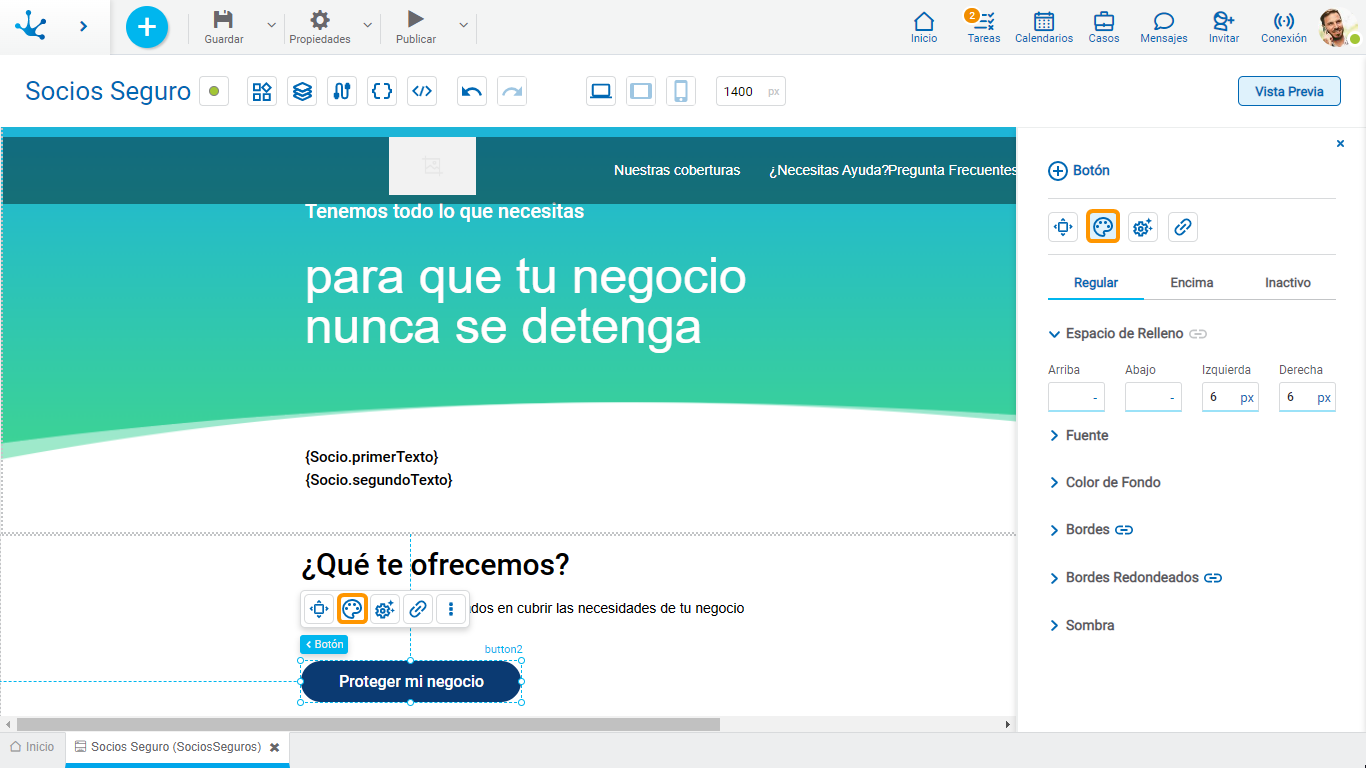Collapse the Espacio de Relleno section
The image size is (1366, 768).
pyautogui.click(x=1054, y=334)
